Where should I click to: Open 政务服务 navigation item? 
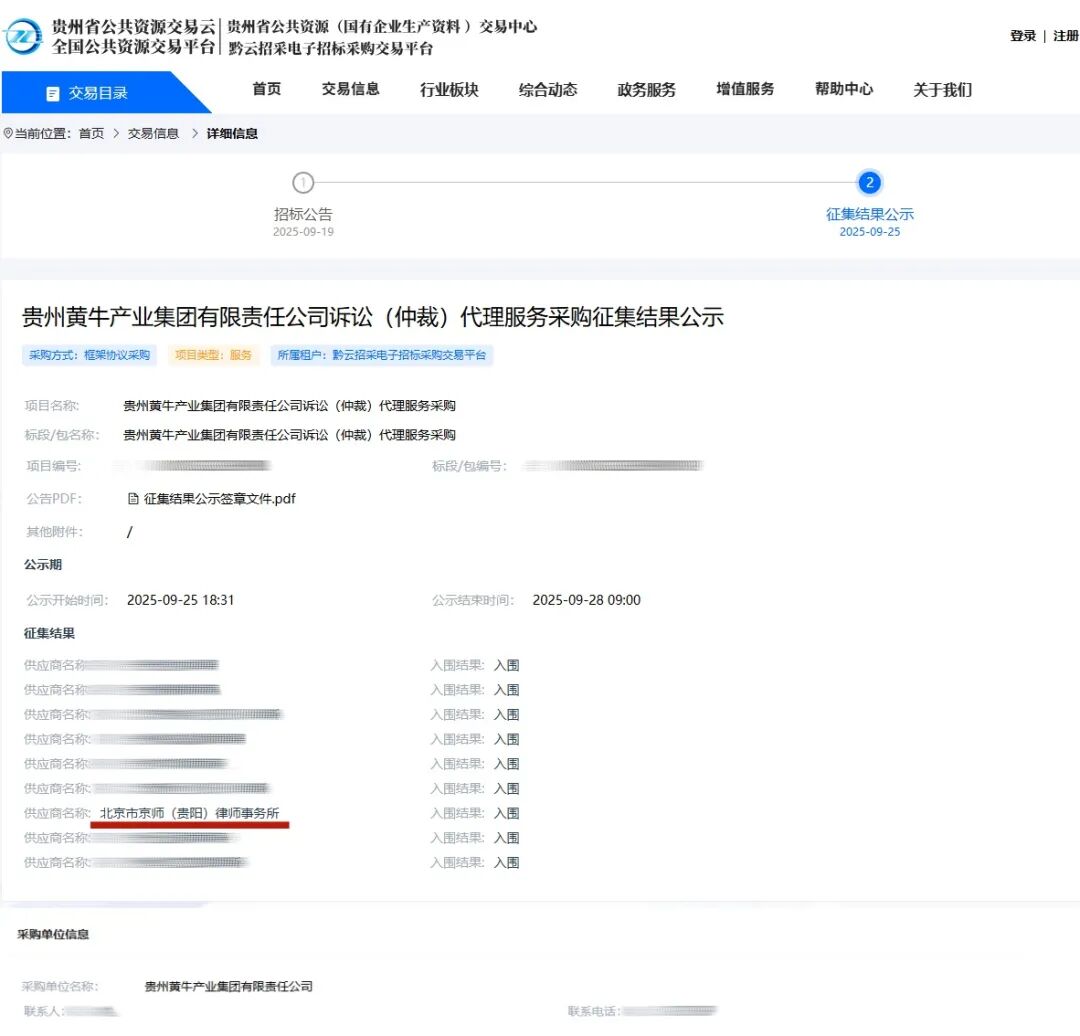(x=646, y=89)
